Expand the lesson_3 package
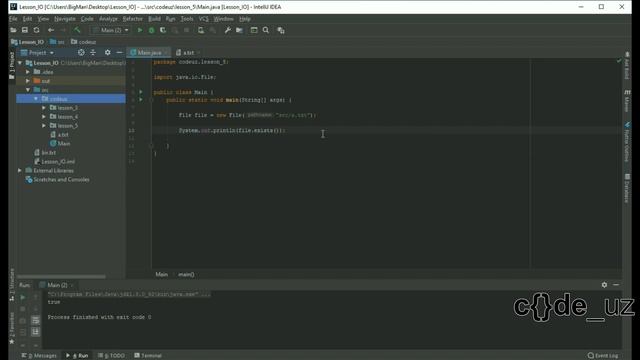This screenshot has width=640, height=360. click(x=44, y=108)
